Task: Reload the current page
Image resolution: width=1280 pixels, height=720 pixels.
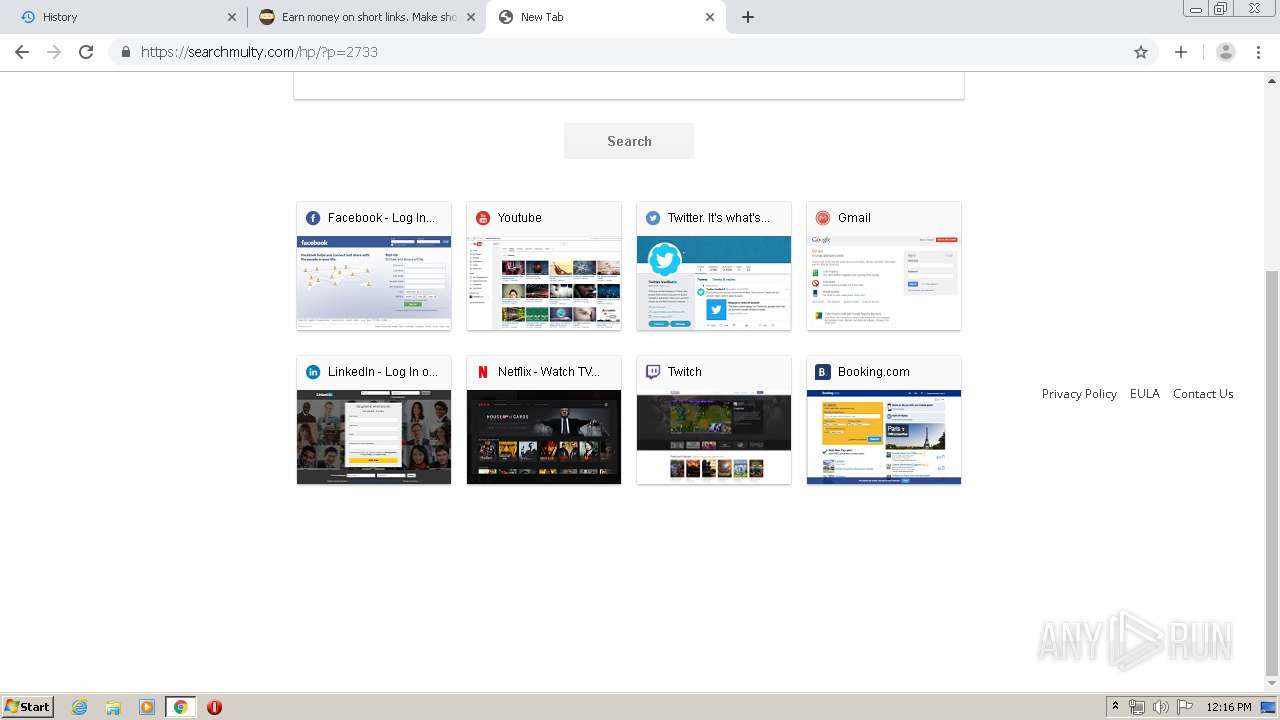Action: click(x=86, y=52)
